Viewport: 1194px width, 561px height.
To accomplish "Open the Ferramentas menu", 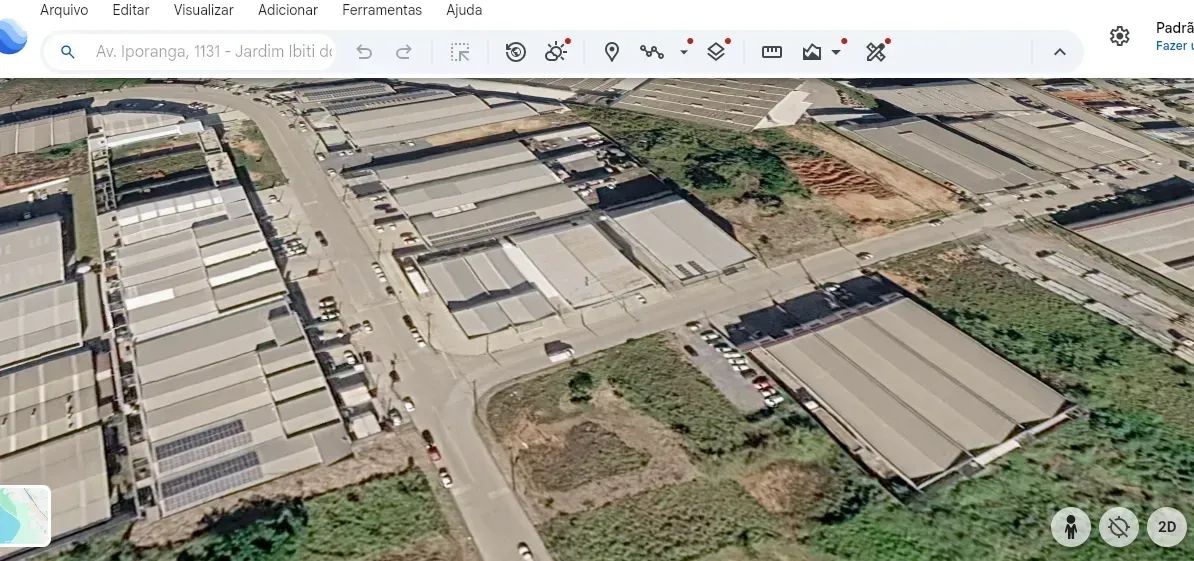I will tap(382, 10).
